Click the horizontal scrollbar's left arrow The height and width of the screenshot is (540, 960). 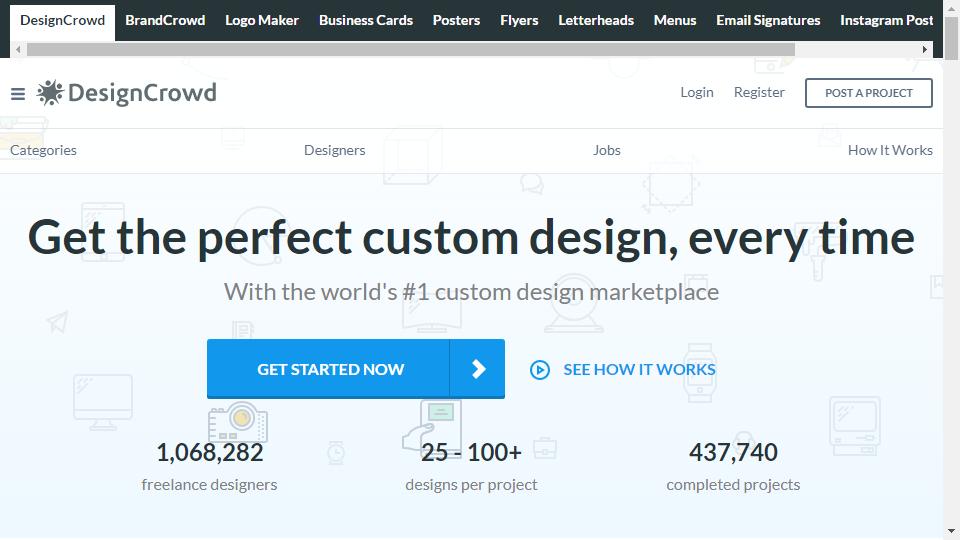18,50
